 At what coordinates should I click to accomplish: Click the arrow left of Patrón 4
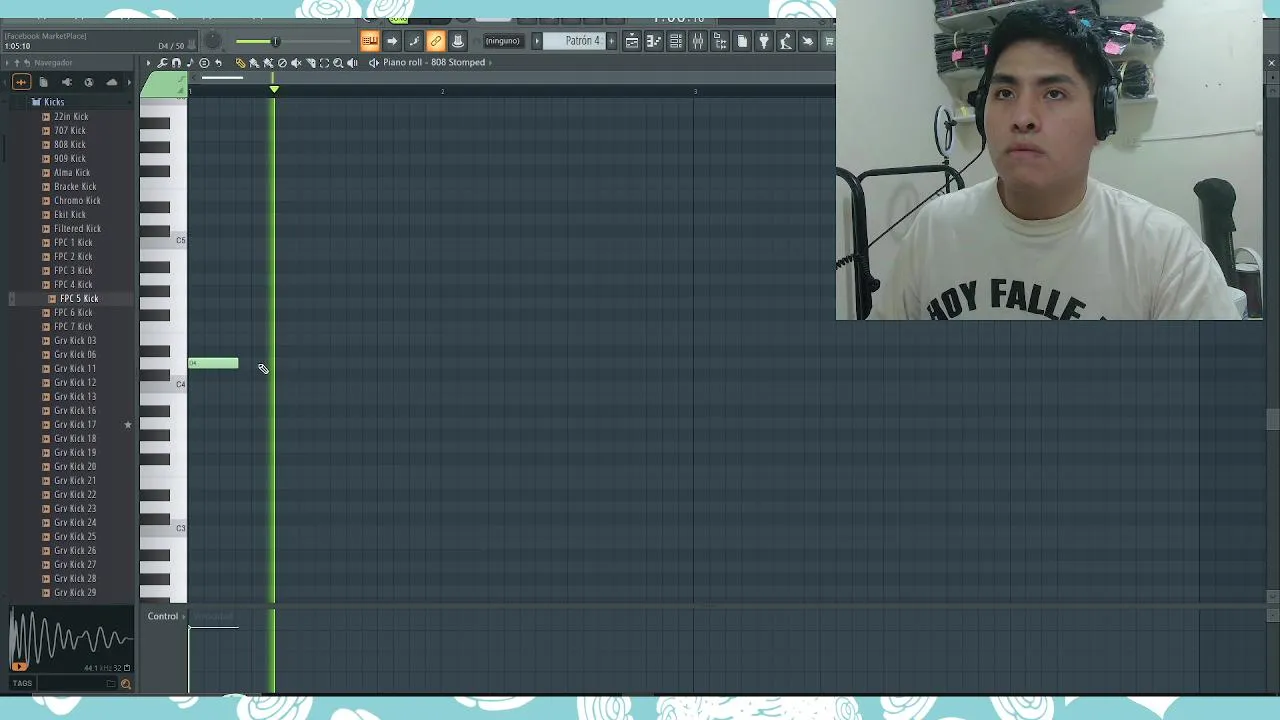click(537, 41)
